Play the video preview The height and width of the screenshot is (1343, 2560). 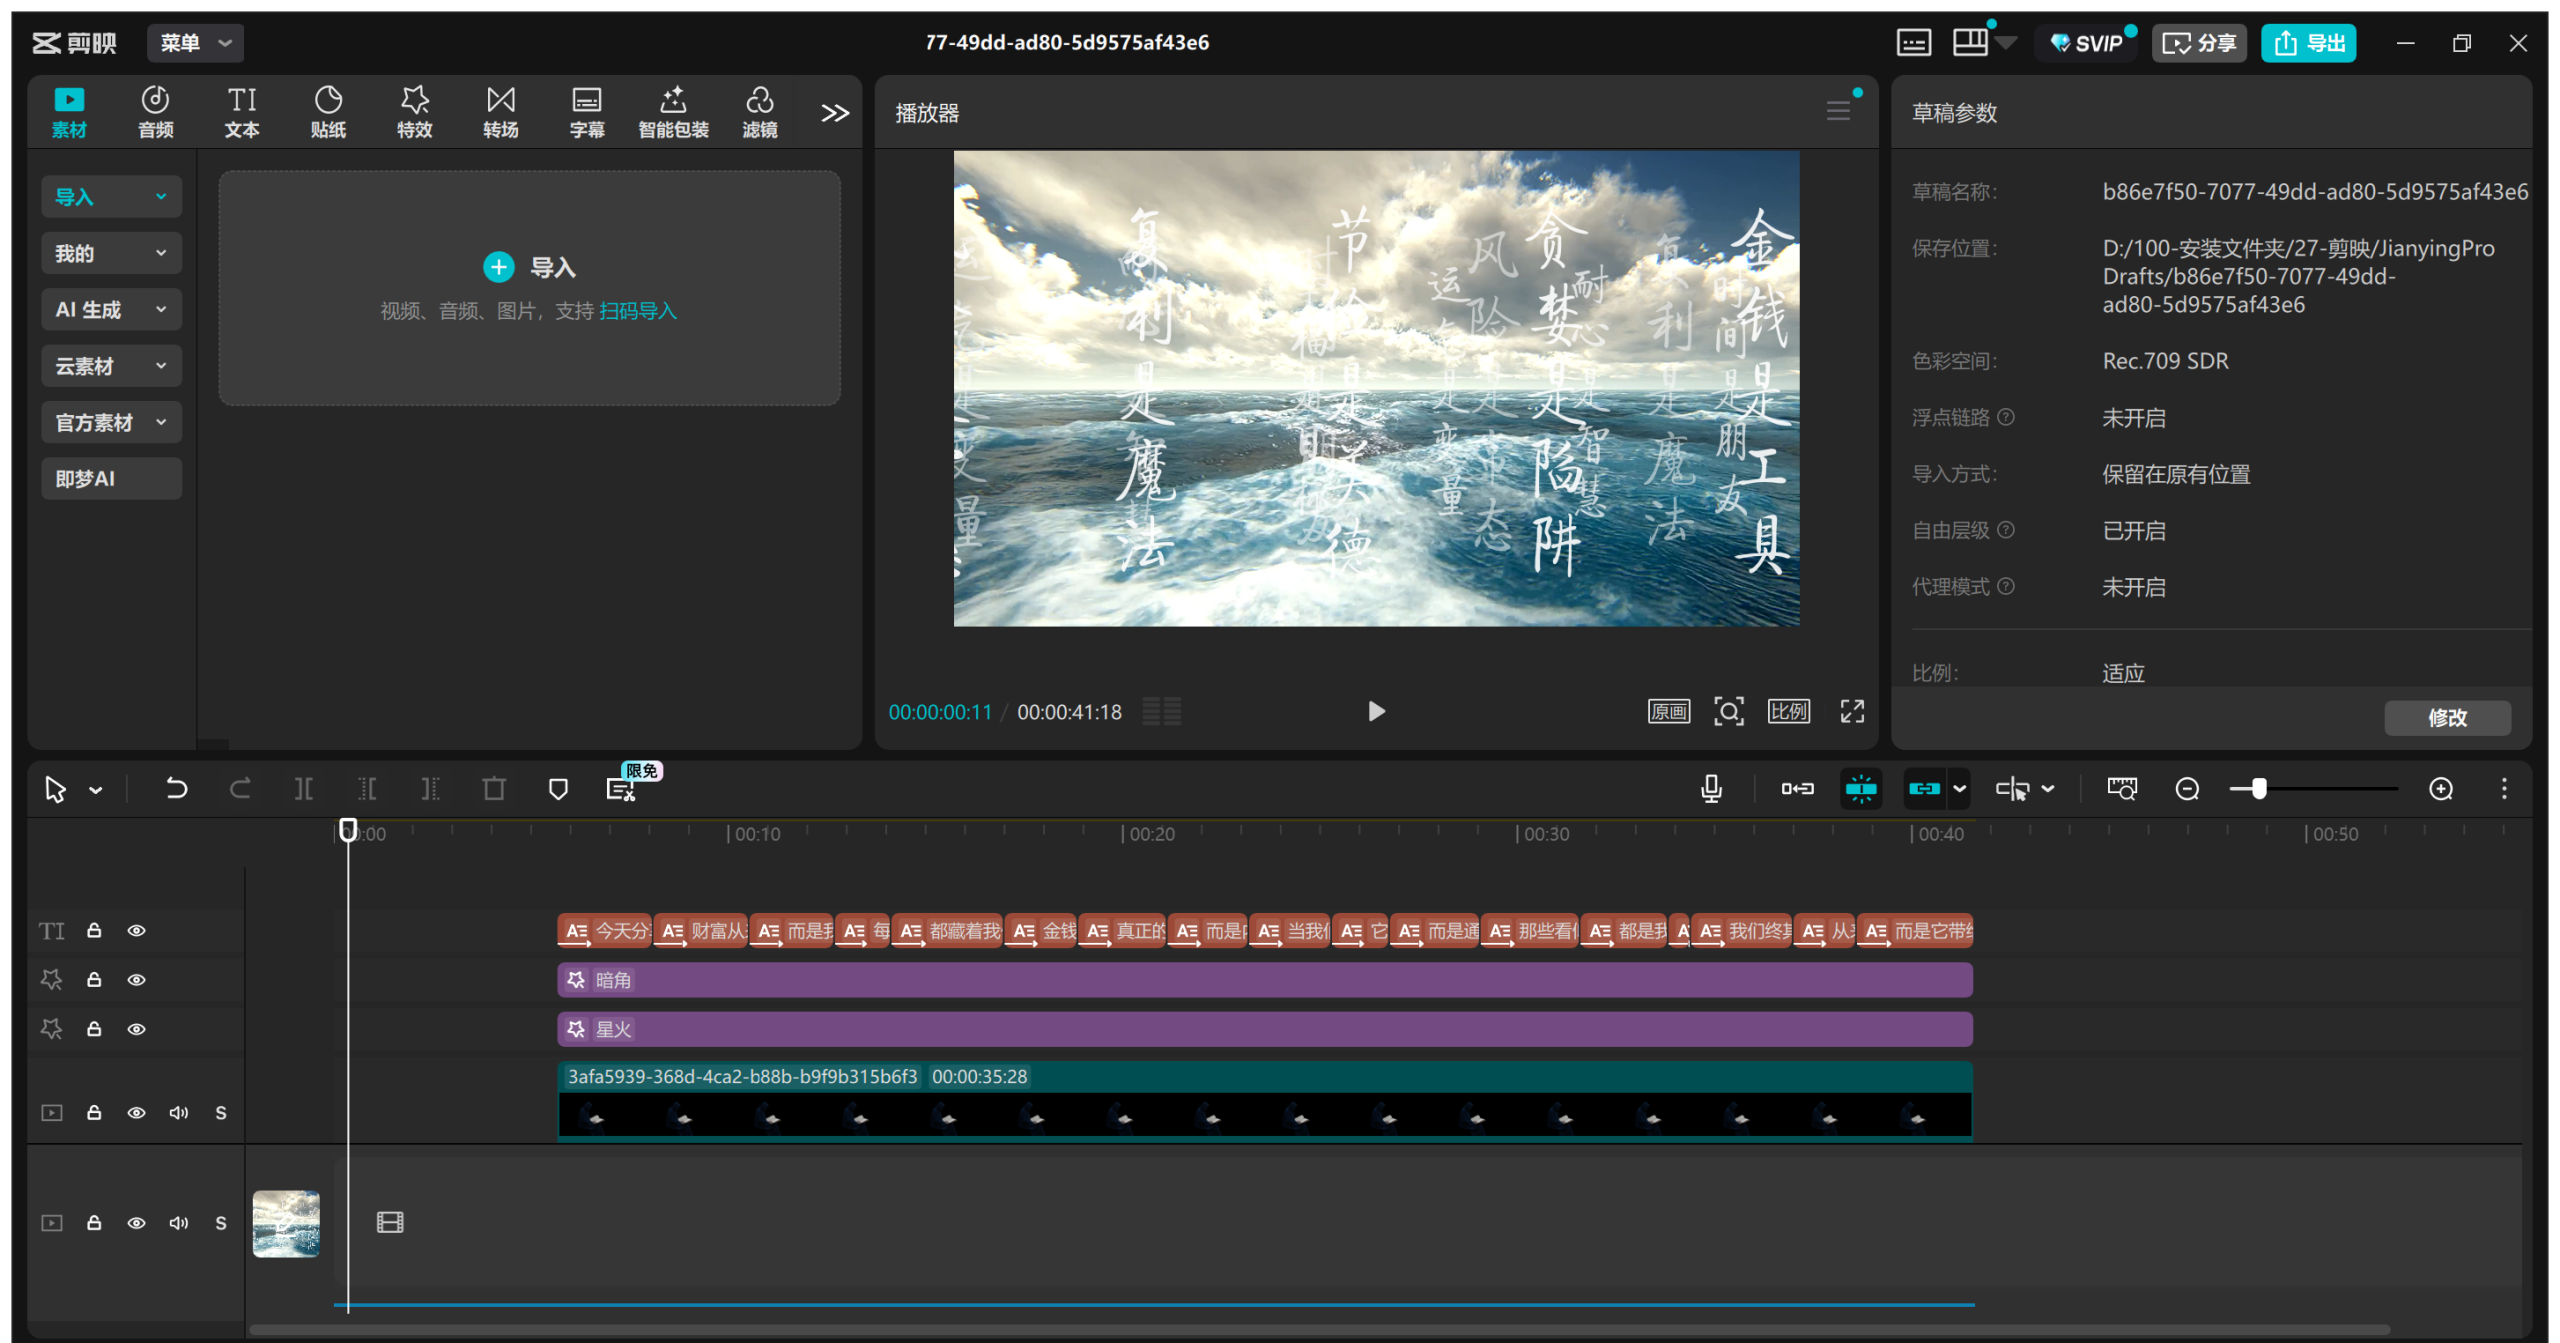click(1376, 711)
